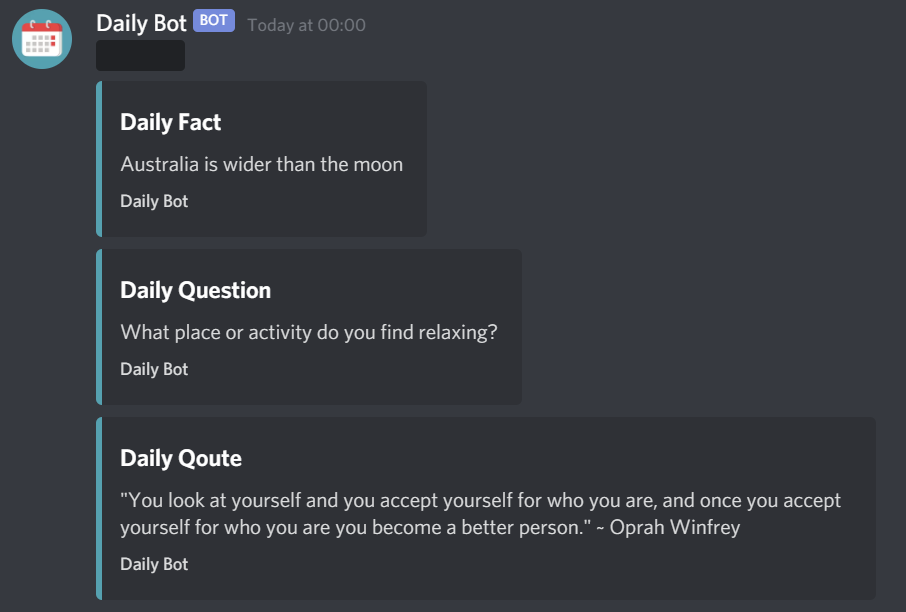906x612 pixels.
Task: Click the Daily Bot footer under Daily Qoute
Action: click(153, 564)
